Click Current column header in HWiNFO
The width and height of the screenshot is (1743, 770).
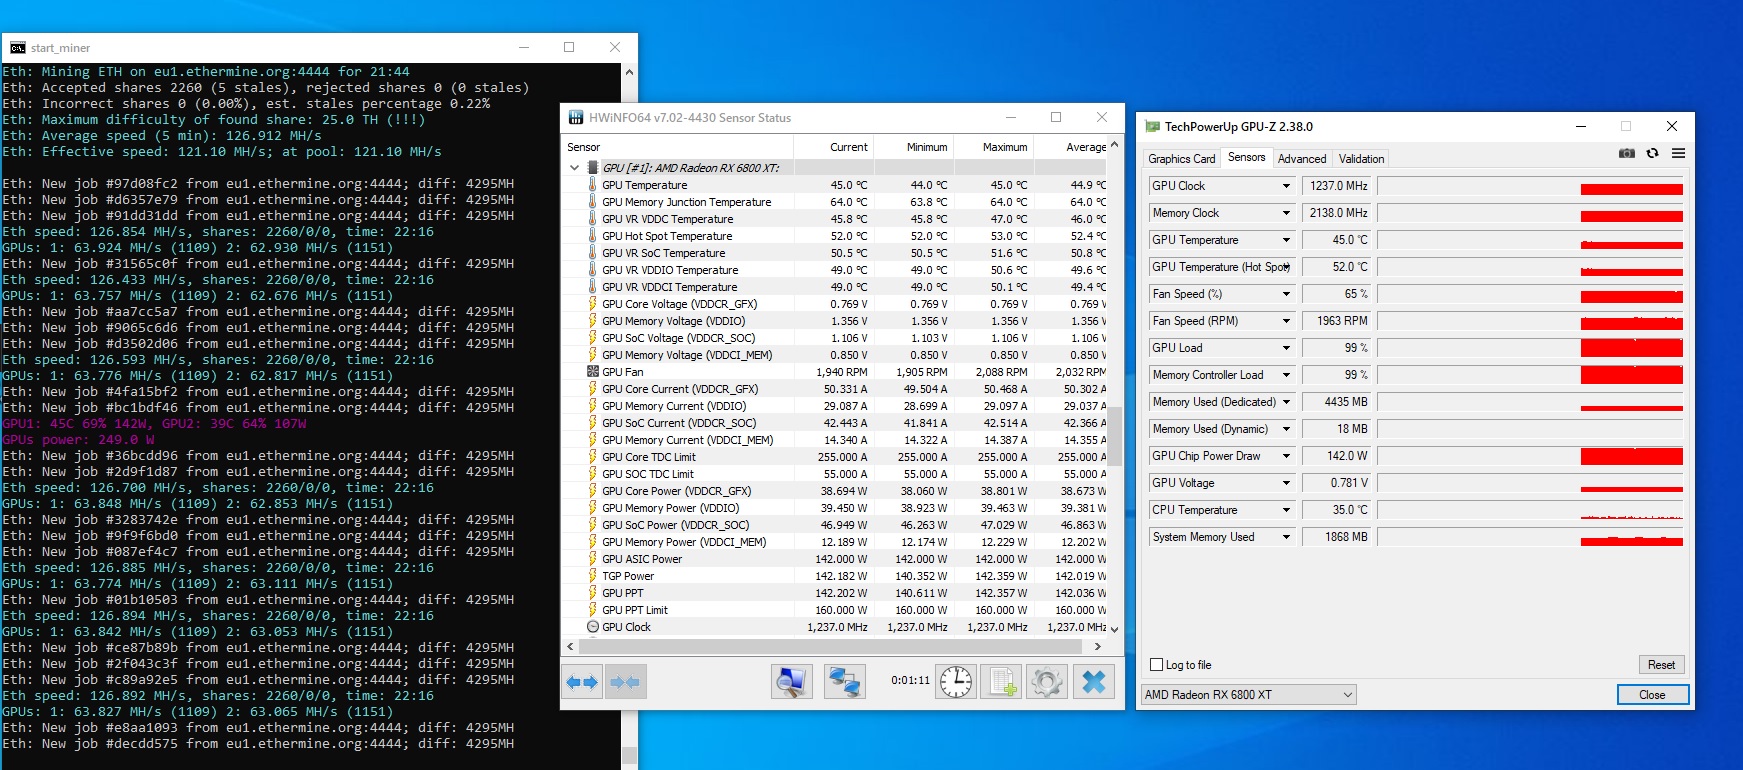coord(835,147)
